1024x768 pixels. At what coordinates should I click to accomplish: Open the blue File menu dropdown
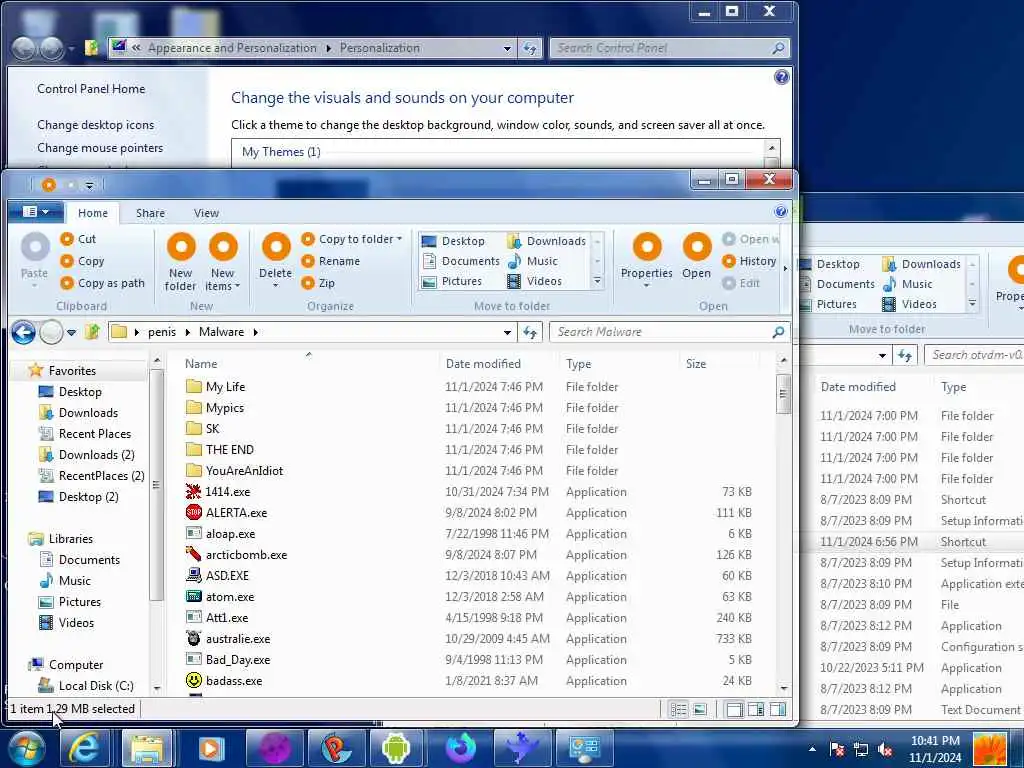36,212
